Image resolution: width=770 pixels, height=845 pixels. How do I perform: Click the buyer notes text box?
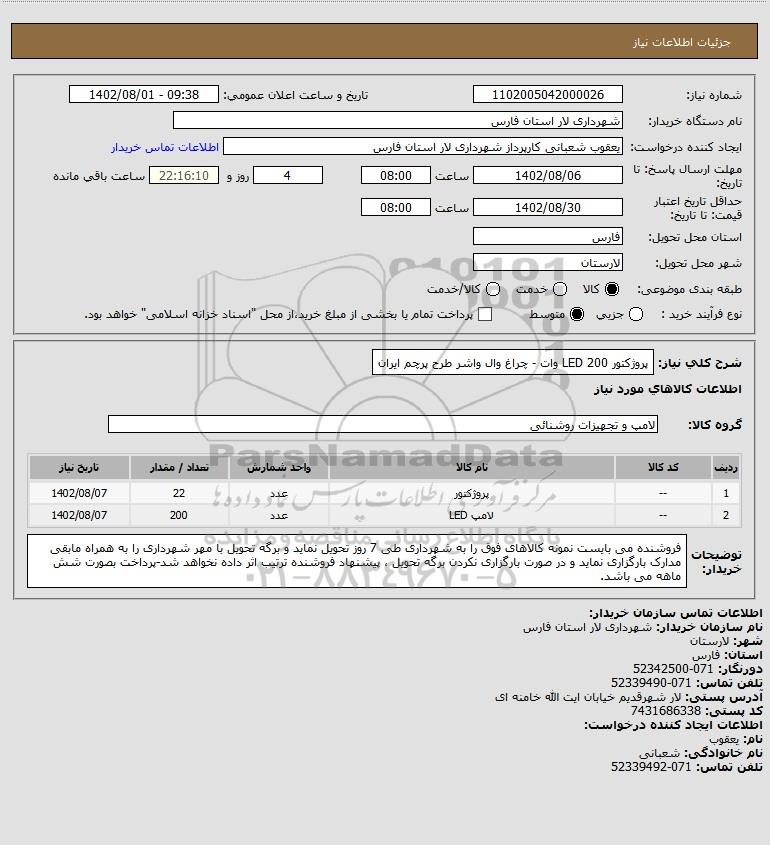[357, 561]
